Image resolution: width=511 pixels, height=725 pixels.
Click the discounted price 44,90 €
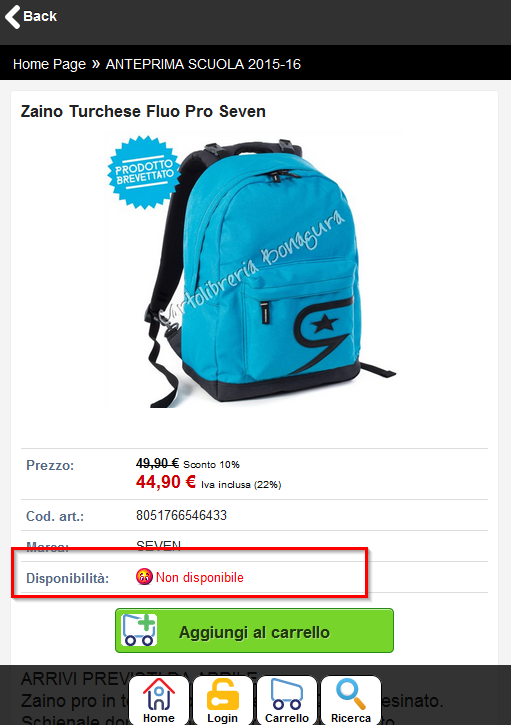[x=166, y=482]
